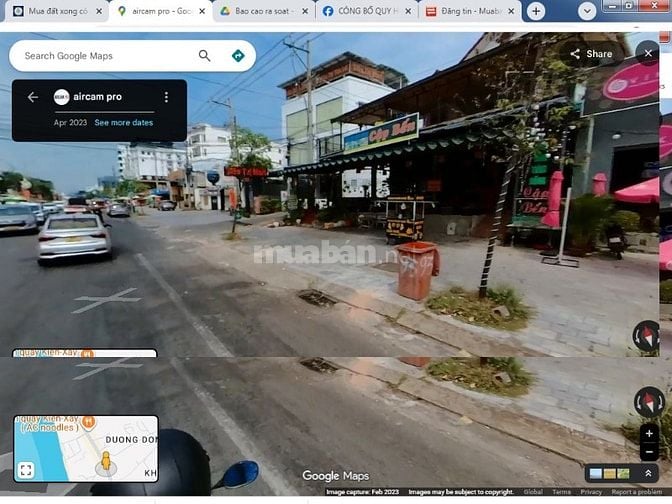Click the layer thumbnails strip
The image size is (672, 504).
click(609, 474)
